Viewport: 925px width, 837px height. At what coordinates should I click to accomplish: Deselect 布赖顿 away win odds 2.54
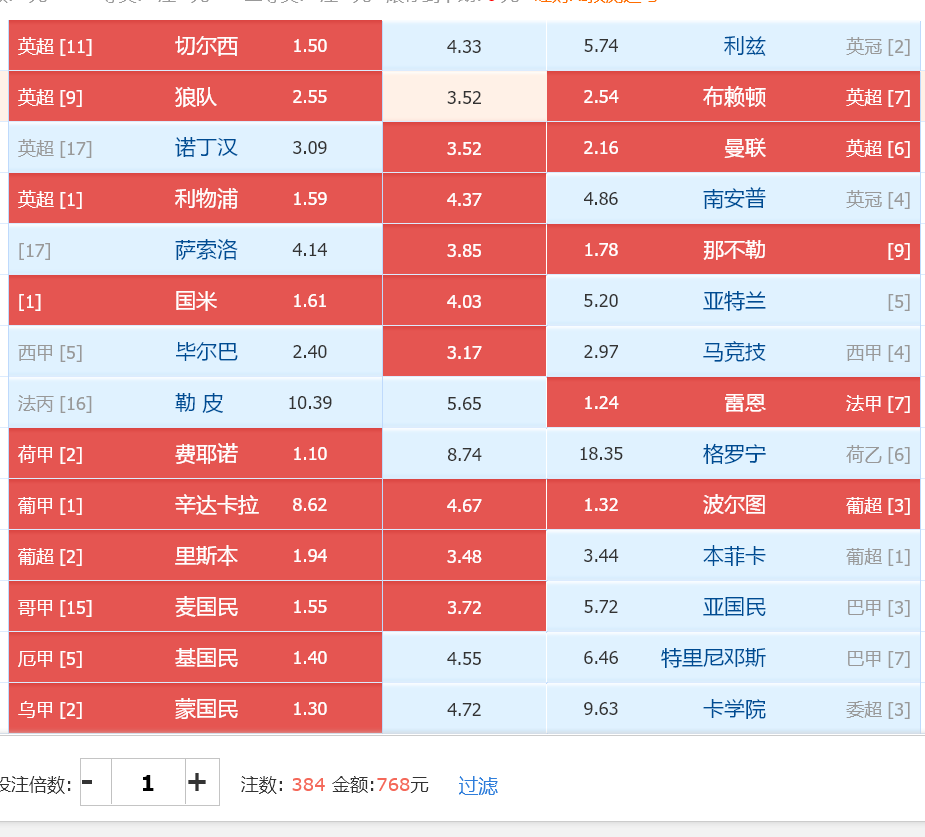tap(733, 97)
